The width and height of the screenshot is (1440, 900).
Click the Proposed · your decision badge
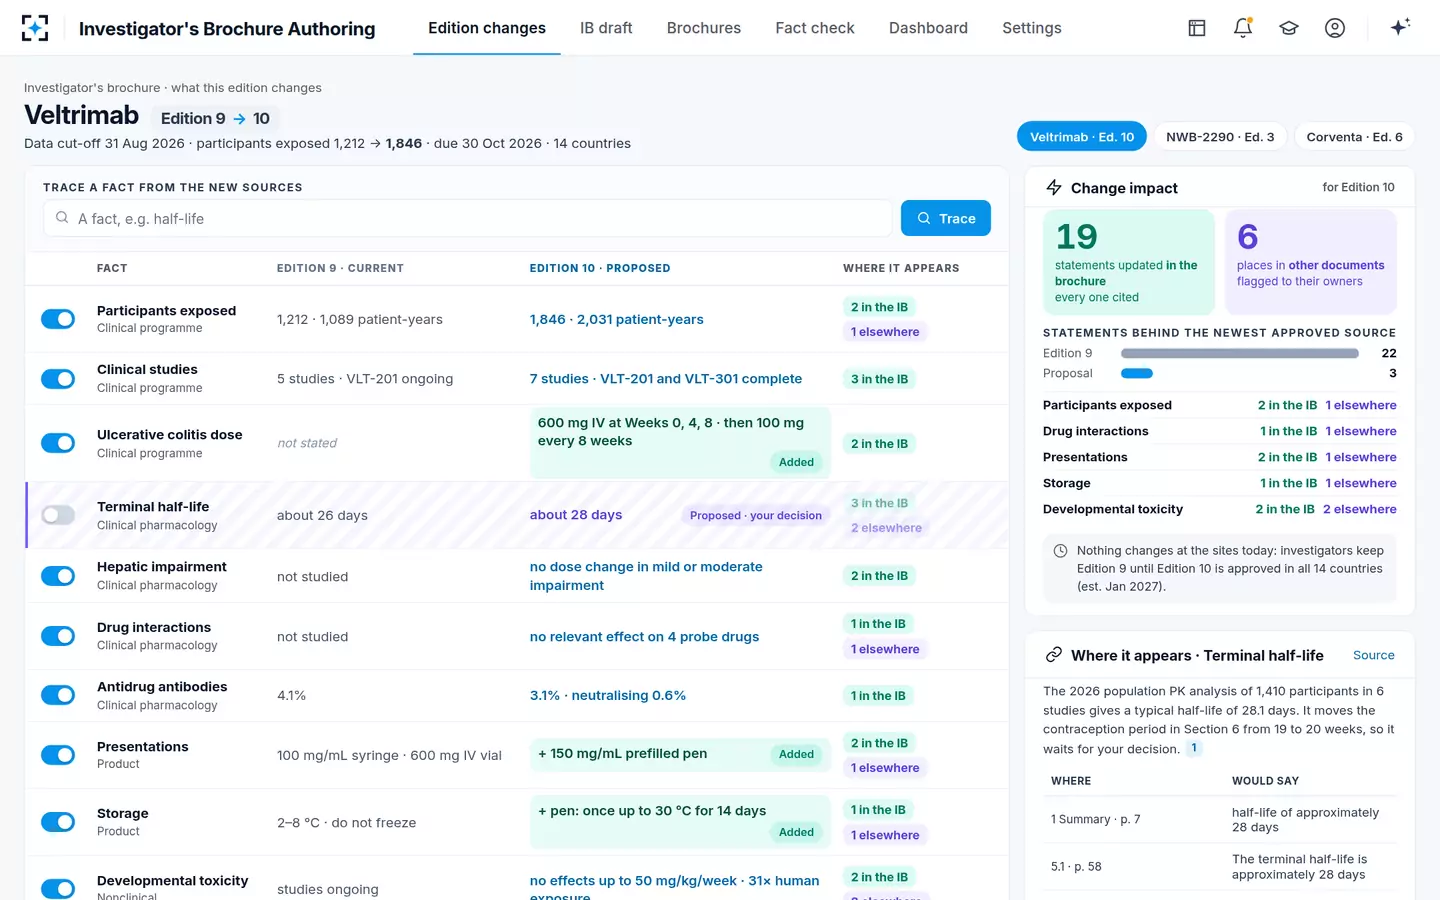click(756, 515)
